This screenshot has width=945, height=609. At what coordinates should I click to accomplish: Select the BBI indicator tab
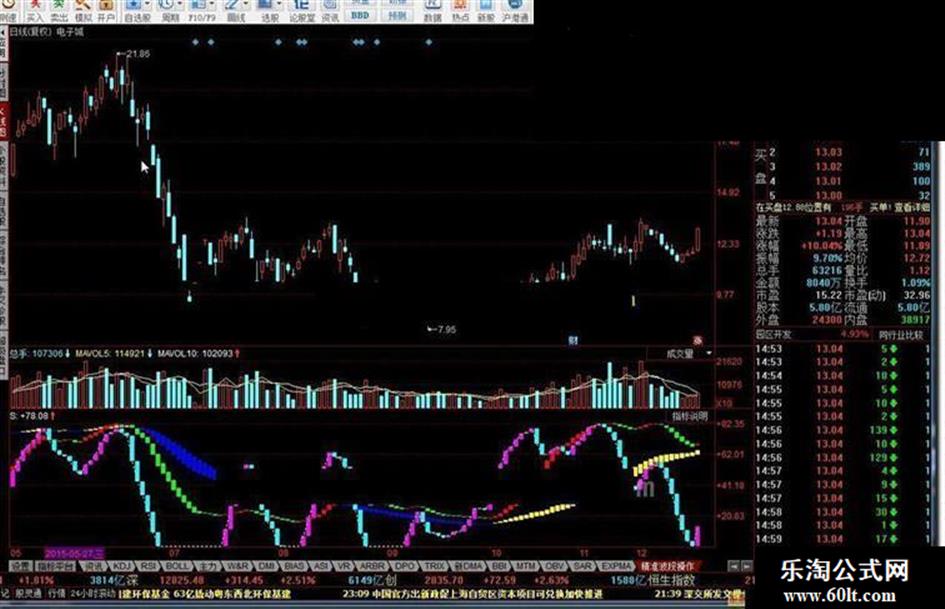pyautogui.click(x=500, y=566)
